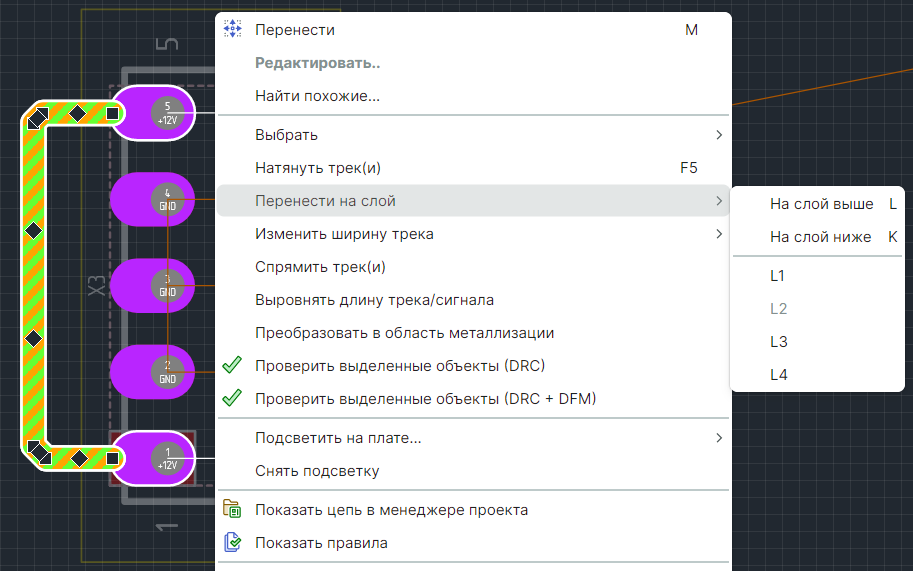Choose На слой выше in submenu

[x=817, y=204]
